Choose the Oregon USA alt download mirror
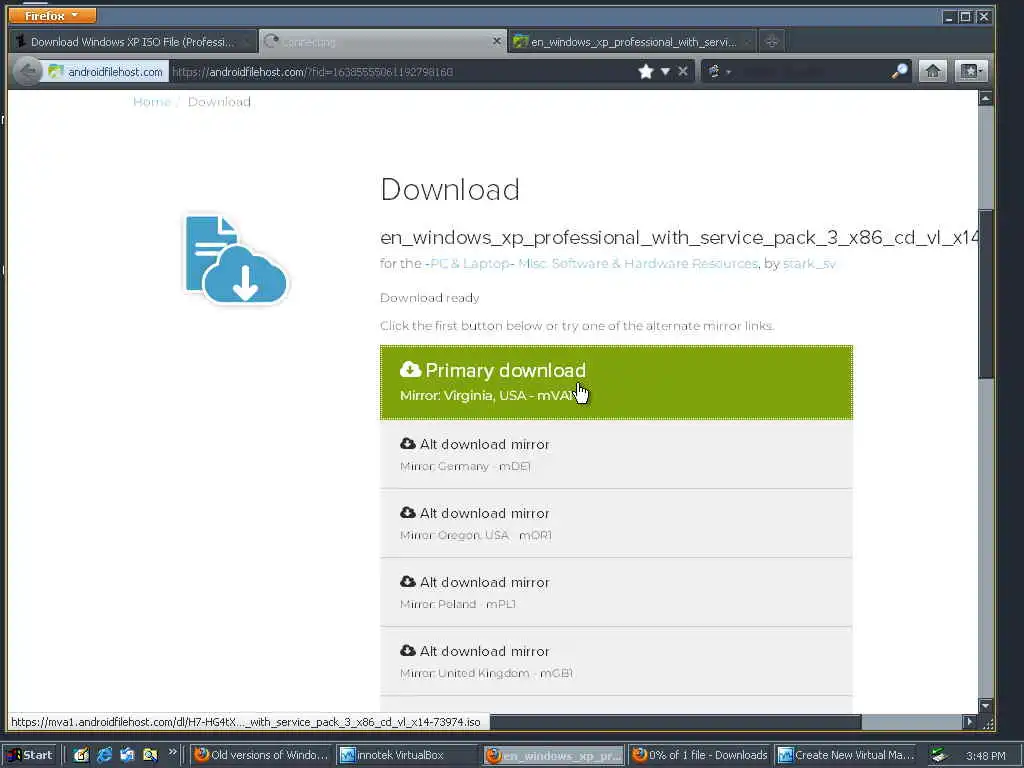 616,523
